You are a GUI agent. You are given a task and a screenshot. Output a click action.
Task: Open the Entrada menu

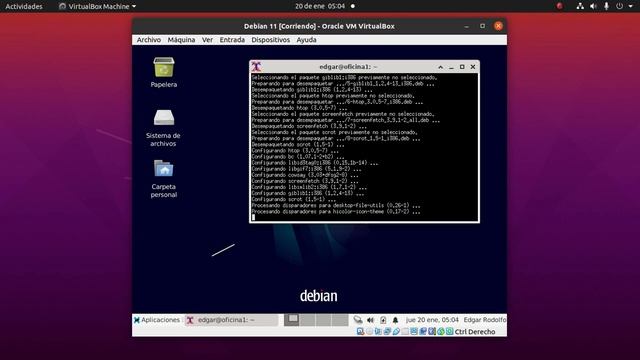[232, 40]
